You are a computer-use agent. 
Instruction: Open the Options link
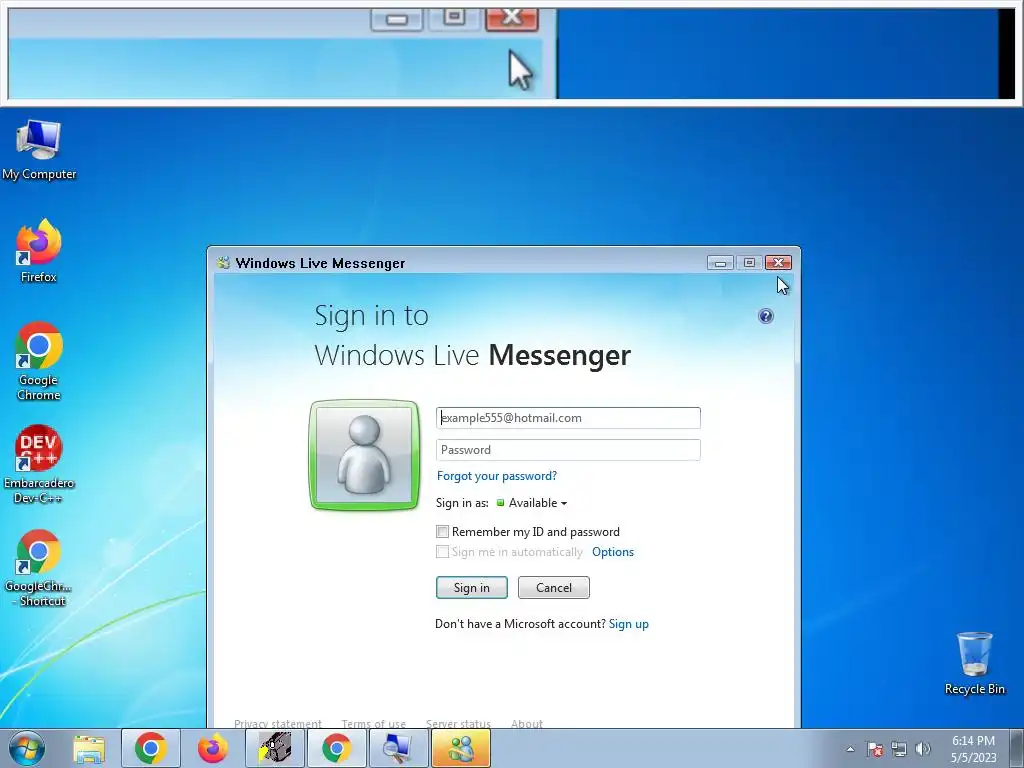coord(613,552)
